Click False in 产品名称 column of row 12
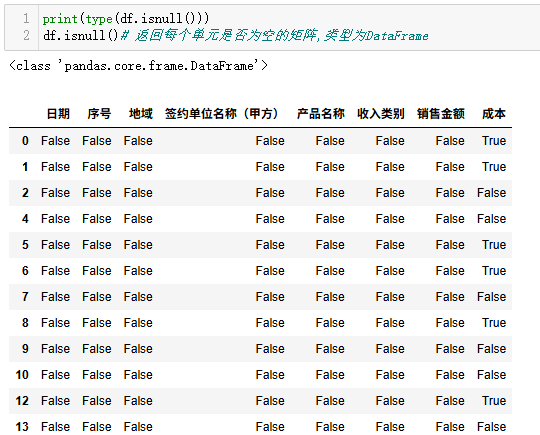540x435 pixels. (x=330, y=401)
